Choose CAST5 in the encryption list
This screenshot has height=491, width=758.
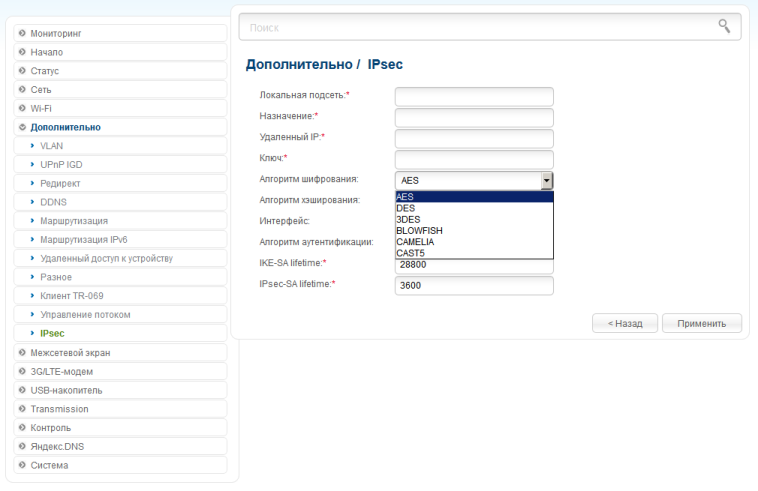coord(474,253)
